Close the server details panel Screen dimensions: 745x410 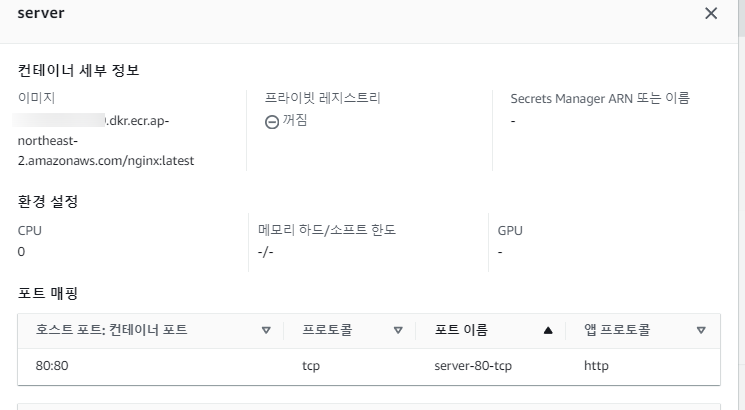711,14
